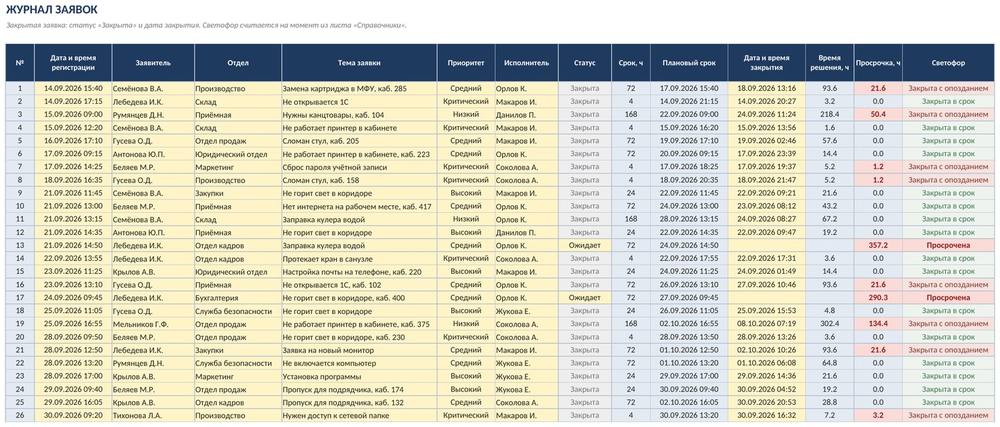
Task: Click overdue value '134.4' in row 19
Action: 878,324
